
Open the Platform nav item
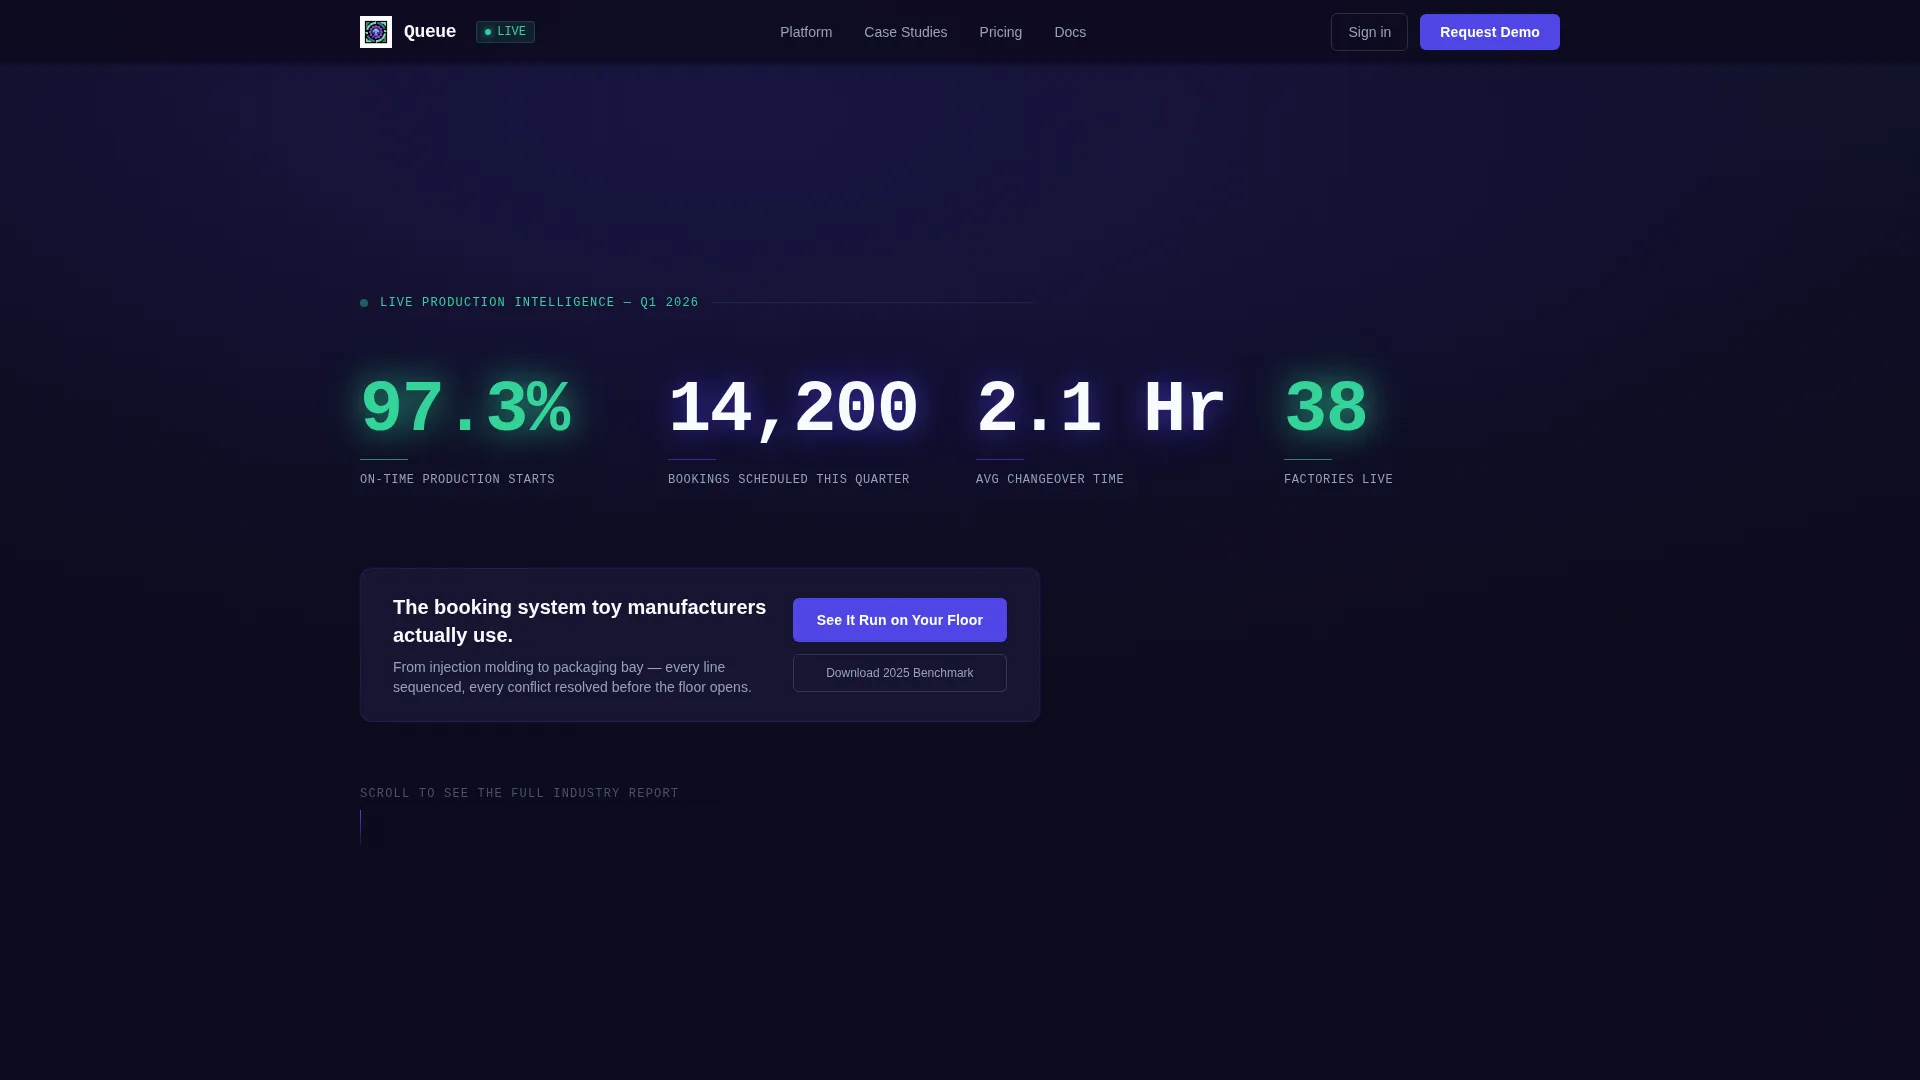click(806, 32)
